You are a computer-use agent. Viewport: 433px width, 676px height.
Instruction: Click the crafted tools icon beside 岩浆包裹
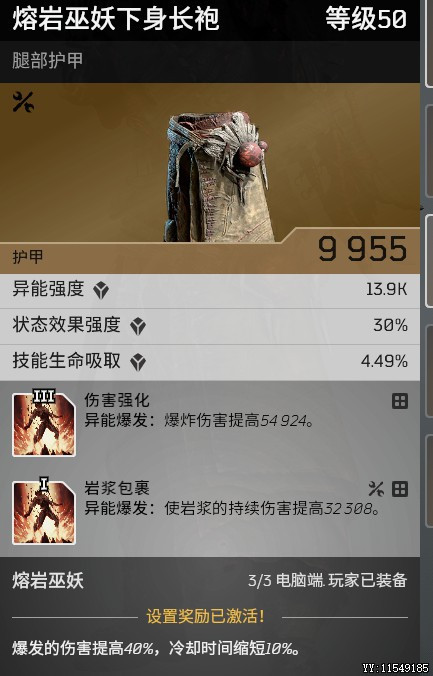point(376,489)
